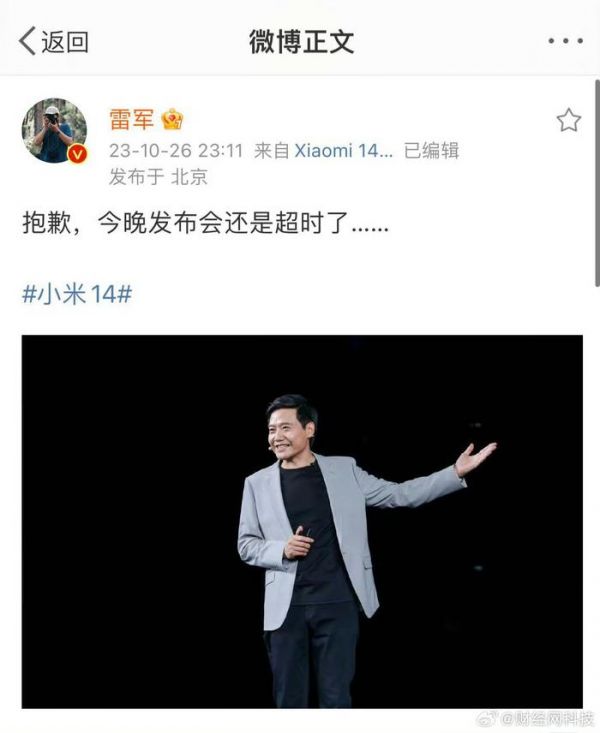Open the three-dot more options menu
Viewport: 600px width, 733px height.
565,41
